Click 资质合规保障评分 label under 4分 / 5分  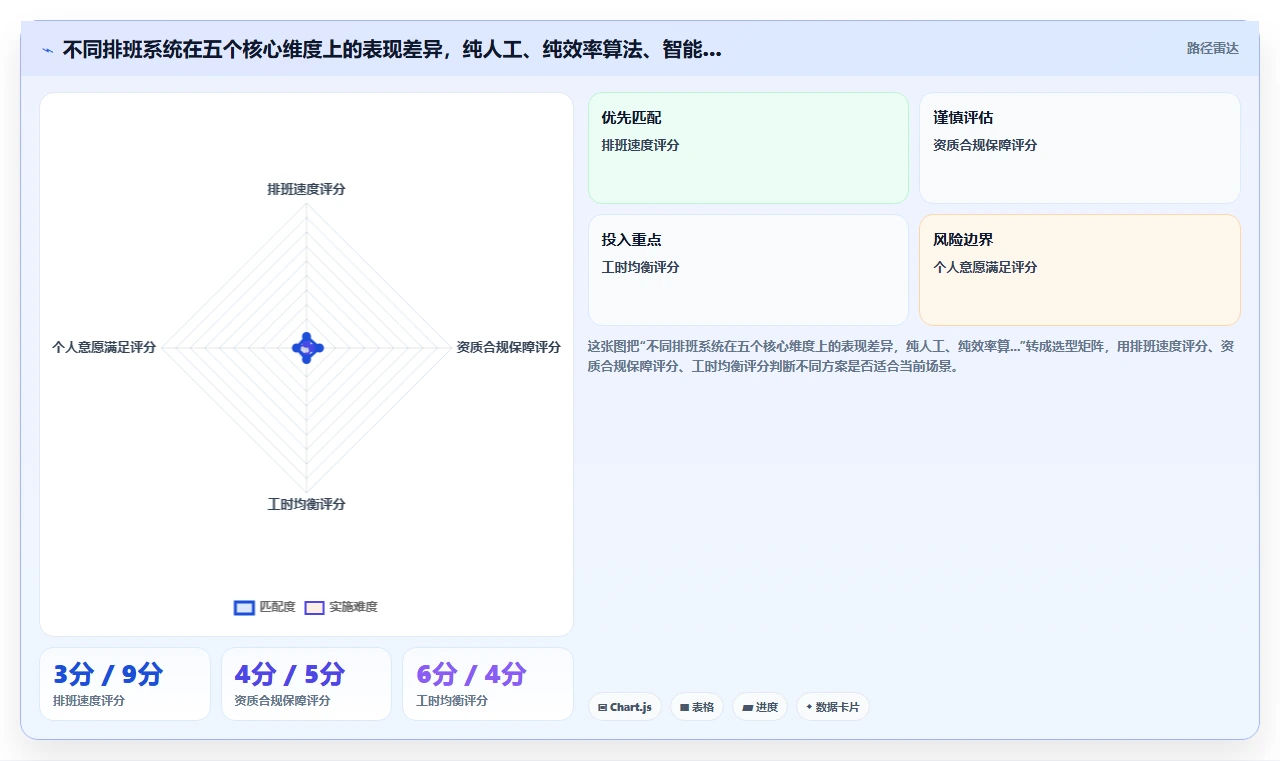pos(282,701)
